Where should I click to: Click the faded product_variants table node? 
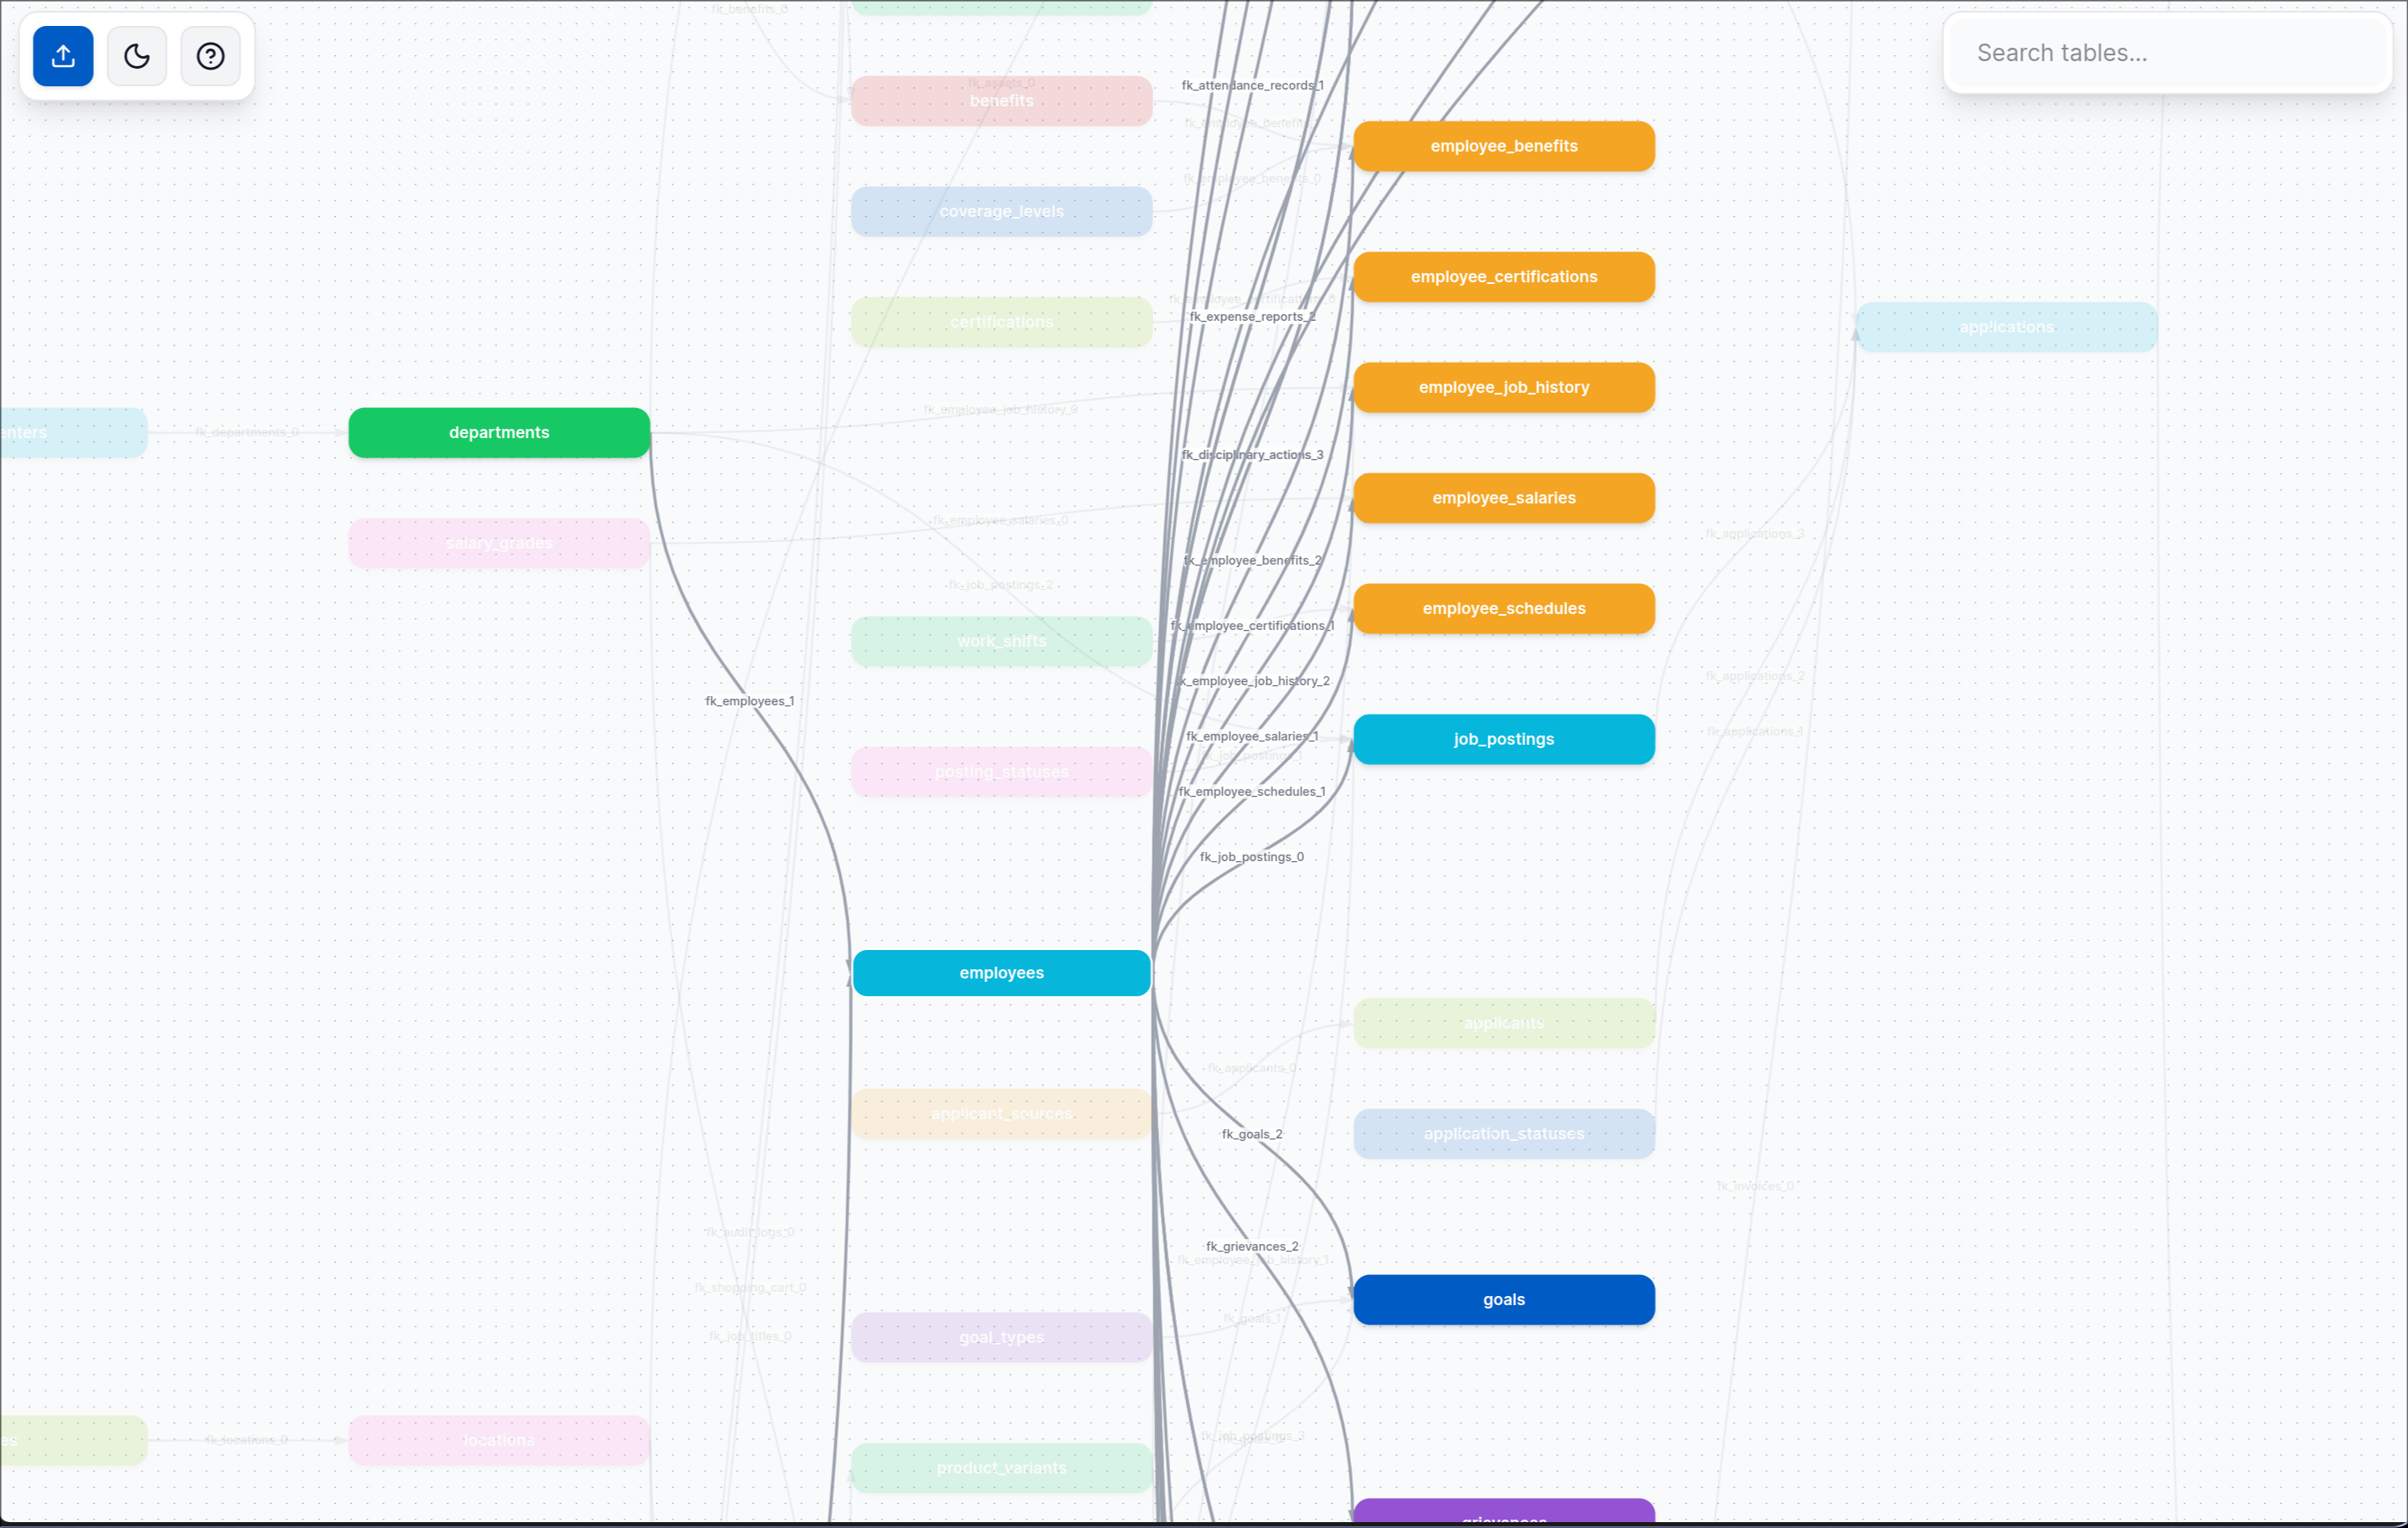[1001, 1468]
